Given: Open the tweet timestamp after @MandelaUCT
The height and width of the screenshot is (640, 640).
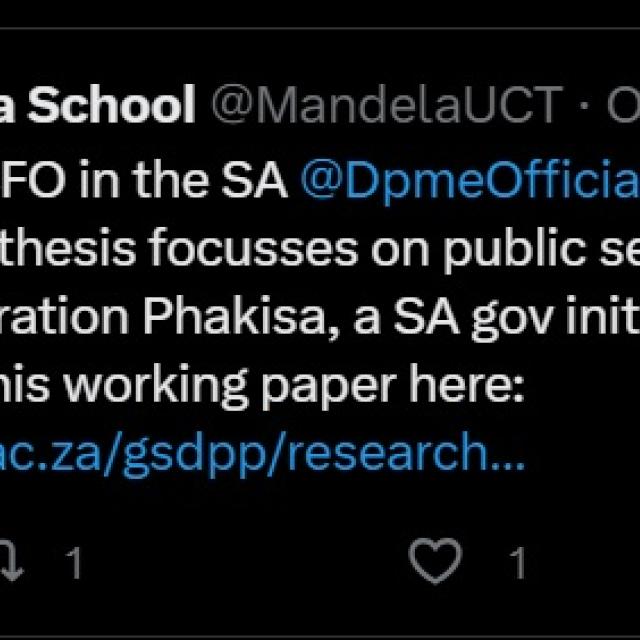Looking at the screenshot, I should pyautogui.click(x=624, y=105).
